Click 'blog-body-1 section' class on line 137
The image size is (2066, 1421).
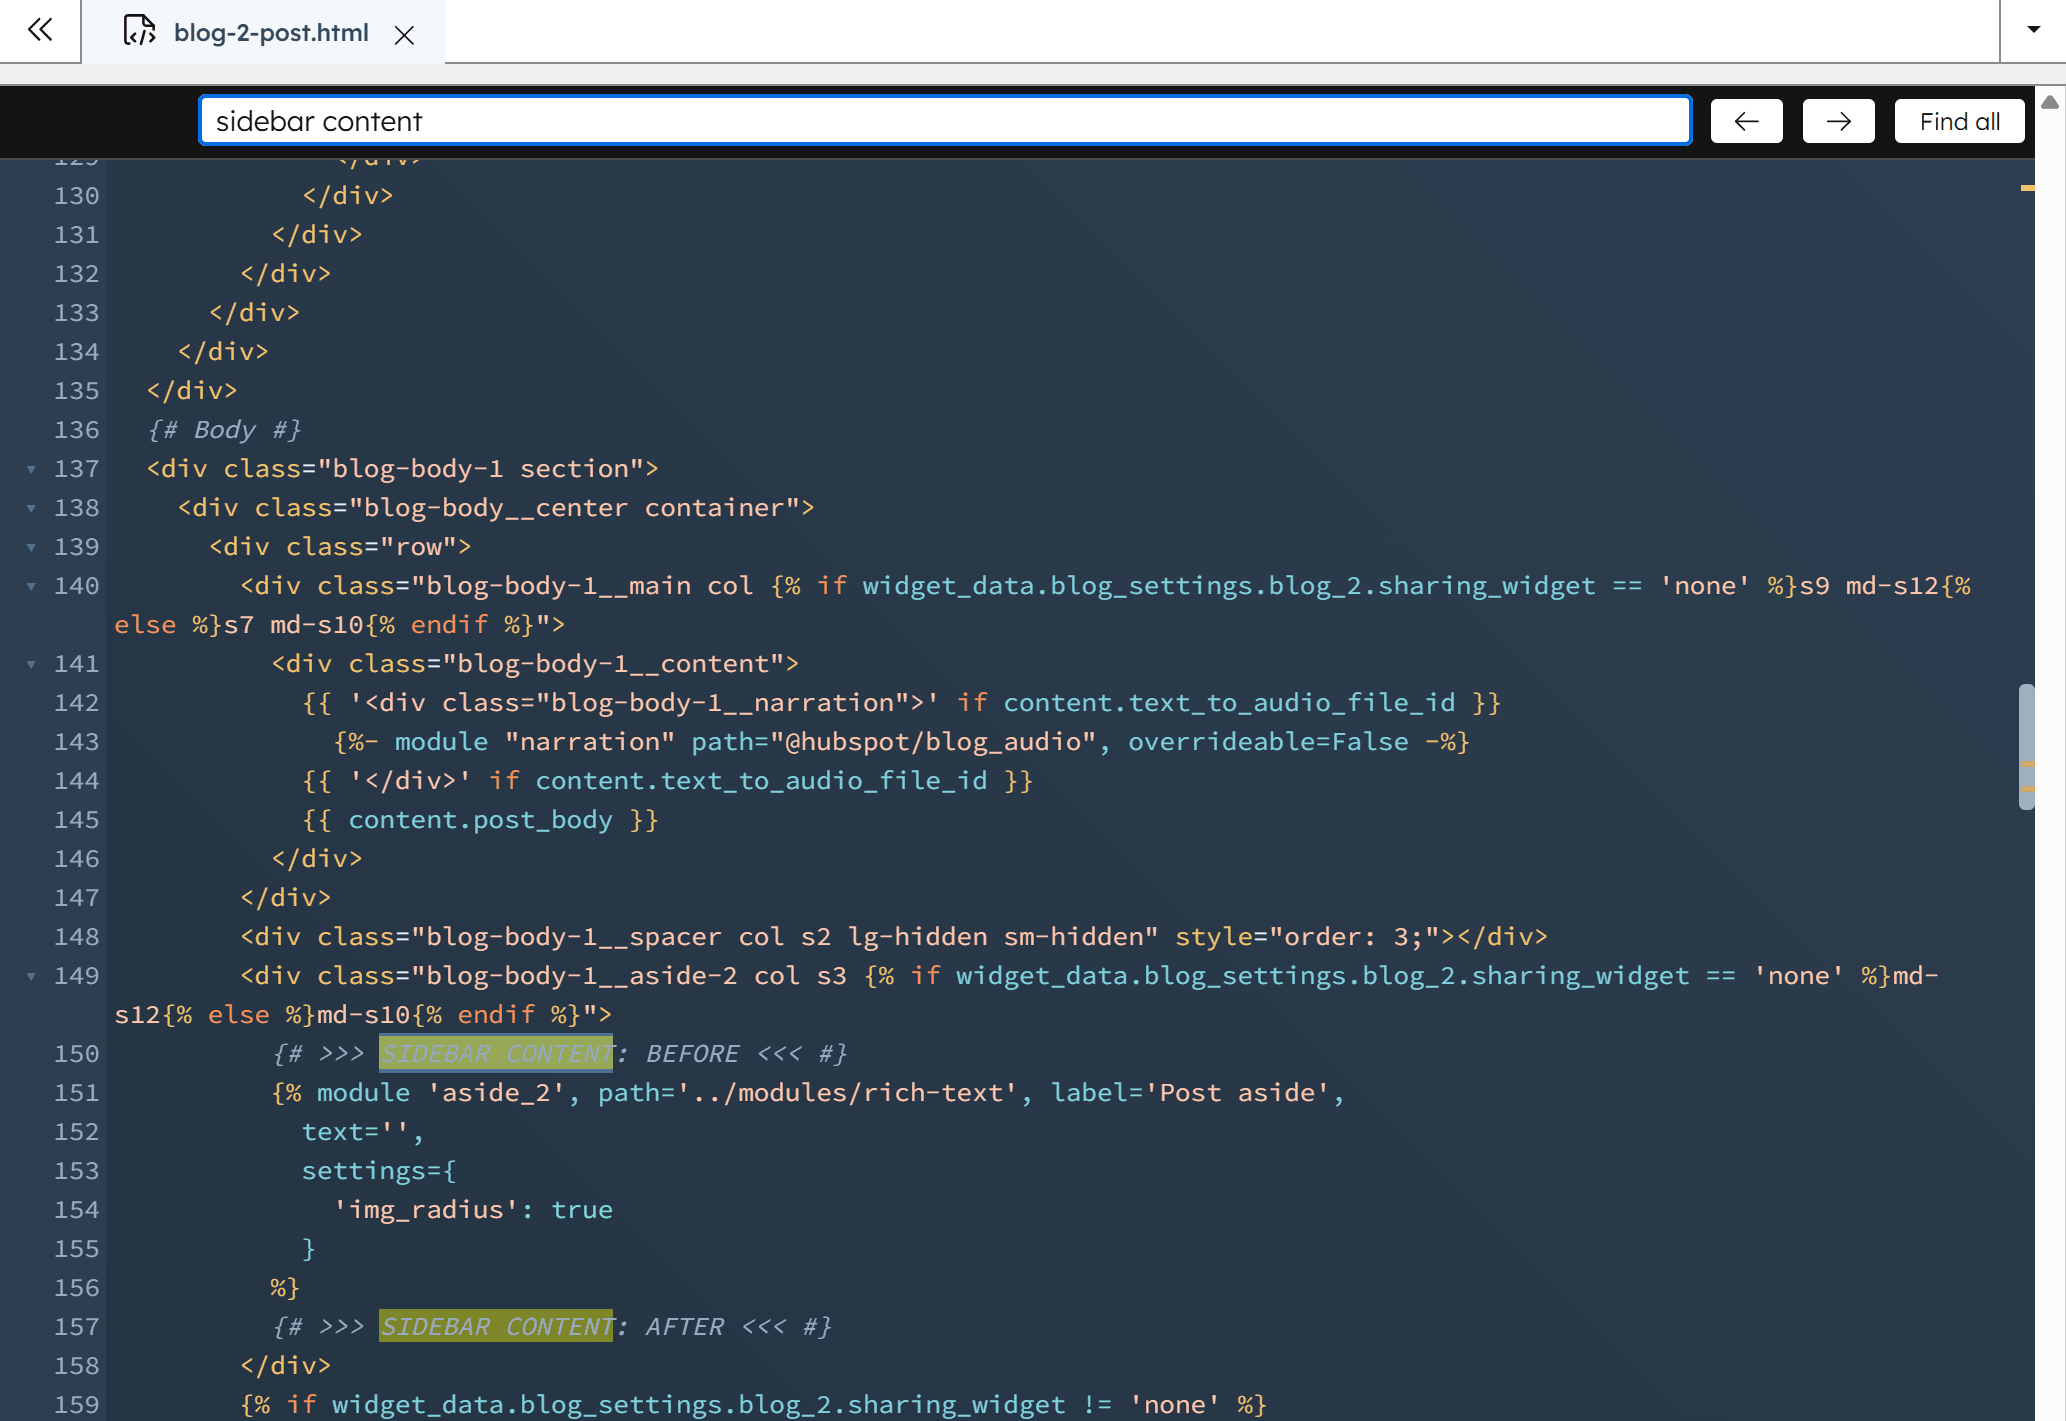[481, 469]
